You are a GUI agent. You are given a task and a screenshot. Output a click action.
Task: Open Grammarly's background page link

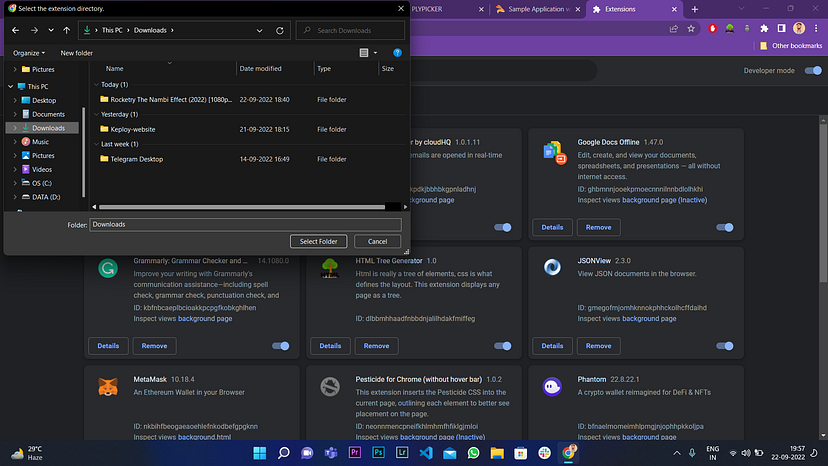(205, 319)
